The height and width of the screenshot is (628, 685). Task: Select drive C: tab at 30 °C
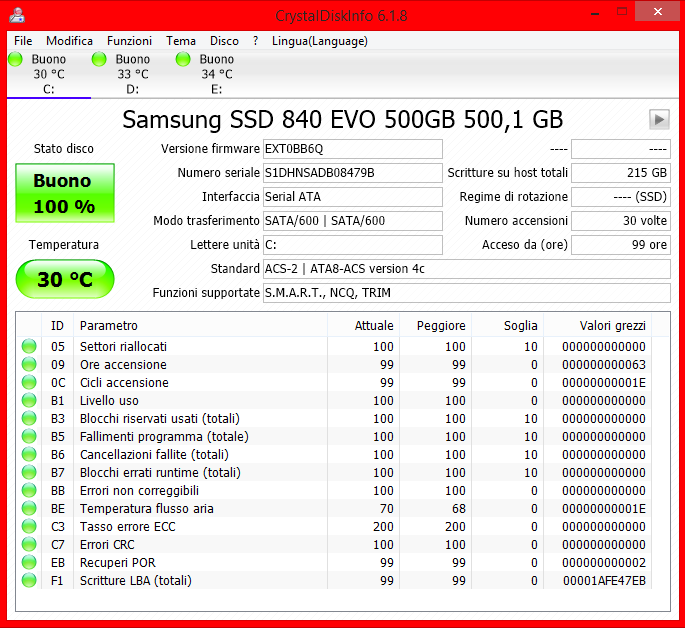click(x=49, y=74)
